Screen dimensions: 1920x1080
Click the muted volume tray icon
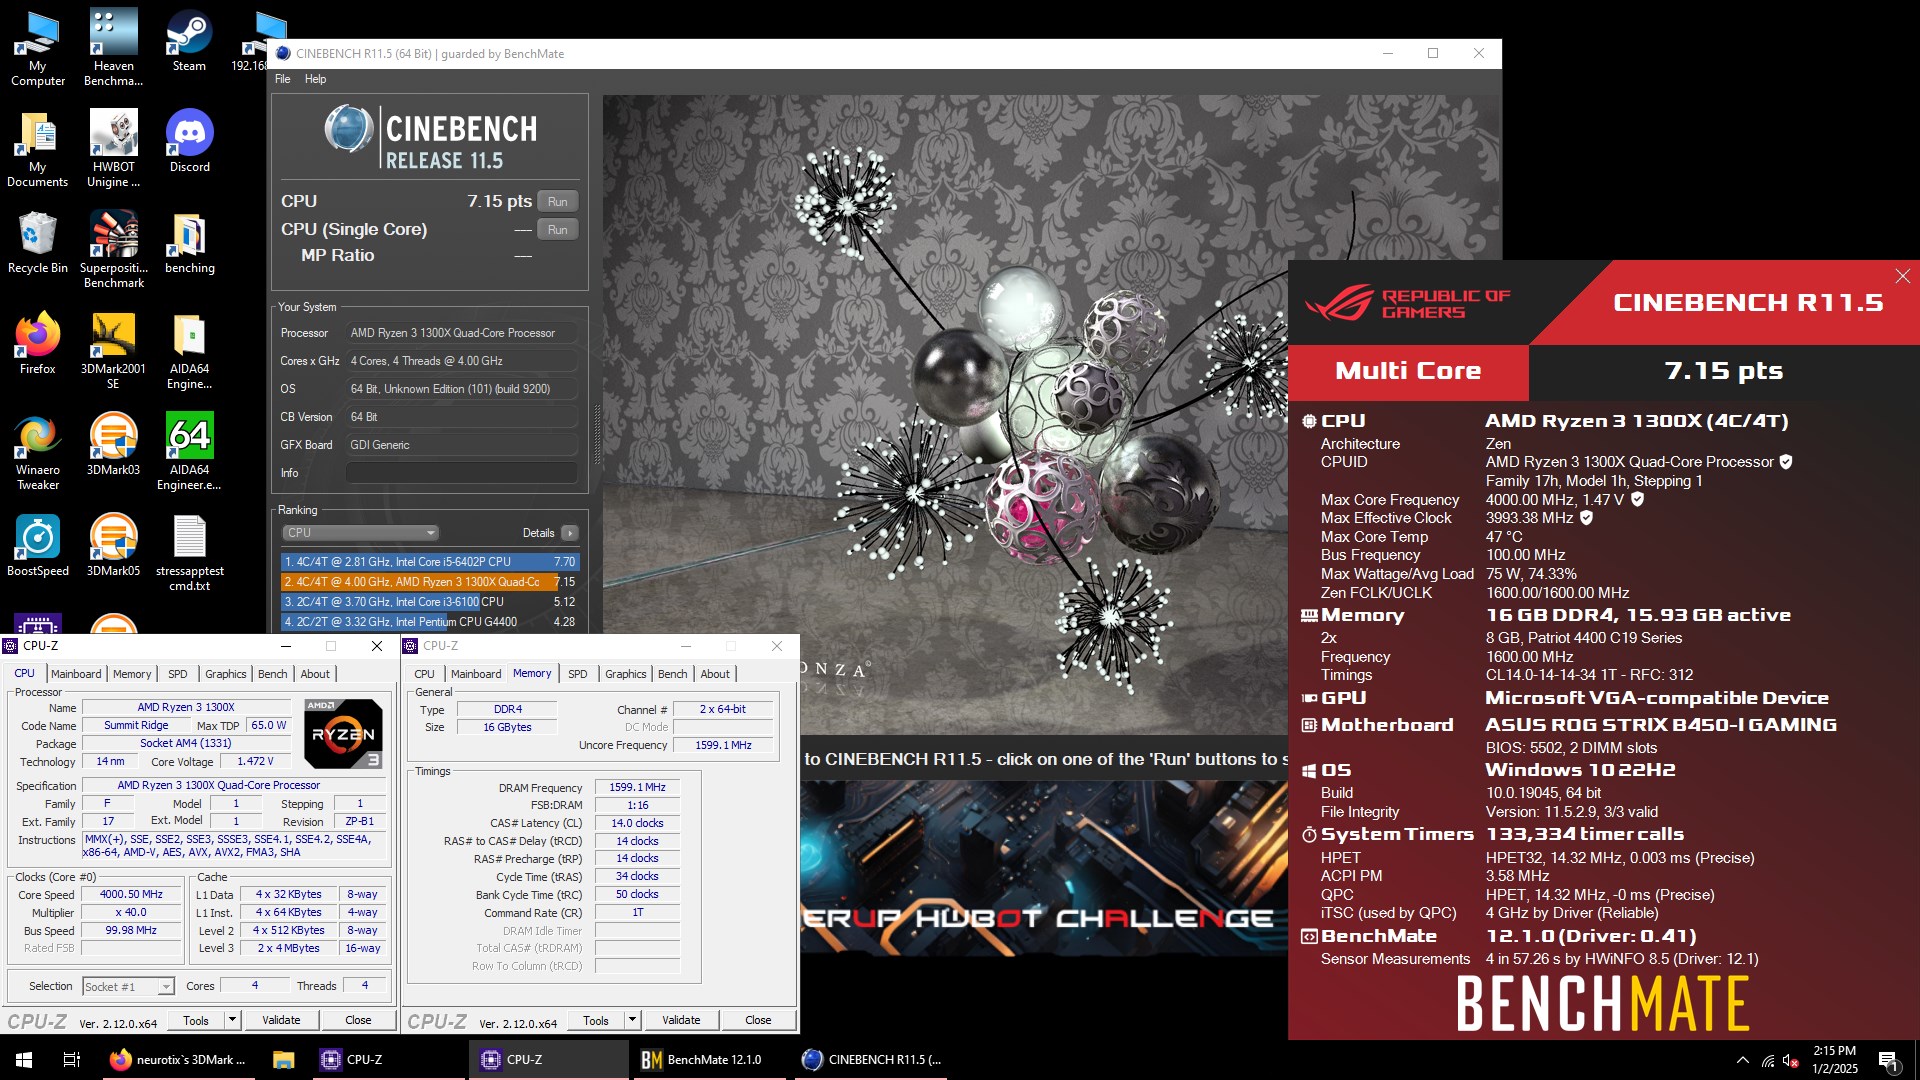[1791, 1060]
